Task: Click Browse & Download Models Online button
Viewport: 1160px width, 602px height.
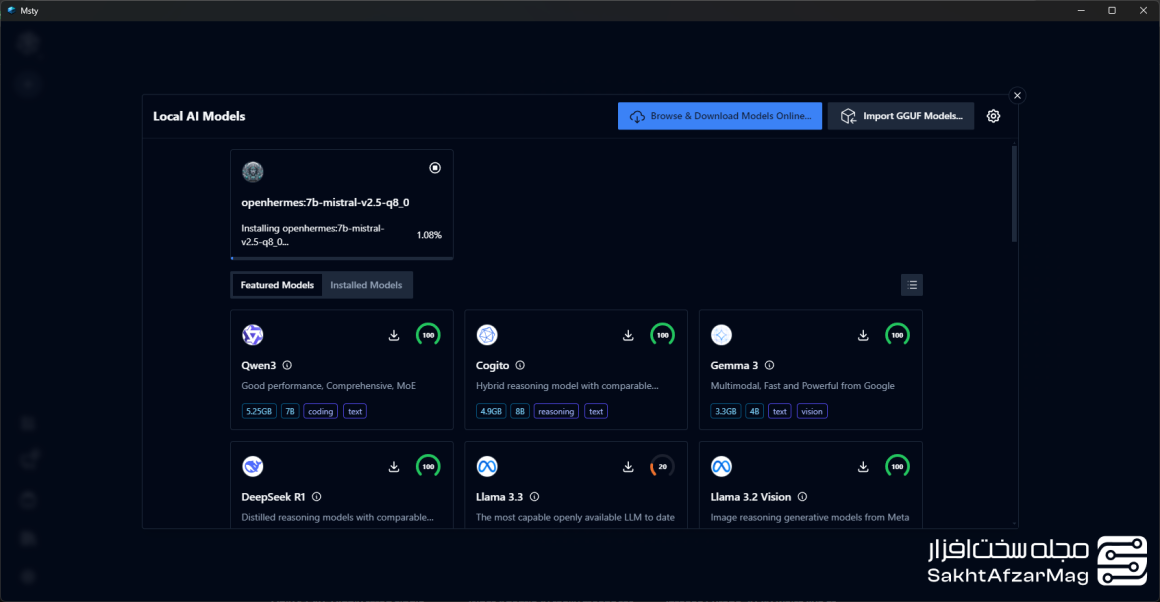Action: tap(720, 116)
